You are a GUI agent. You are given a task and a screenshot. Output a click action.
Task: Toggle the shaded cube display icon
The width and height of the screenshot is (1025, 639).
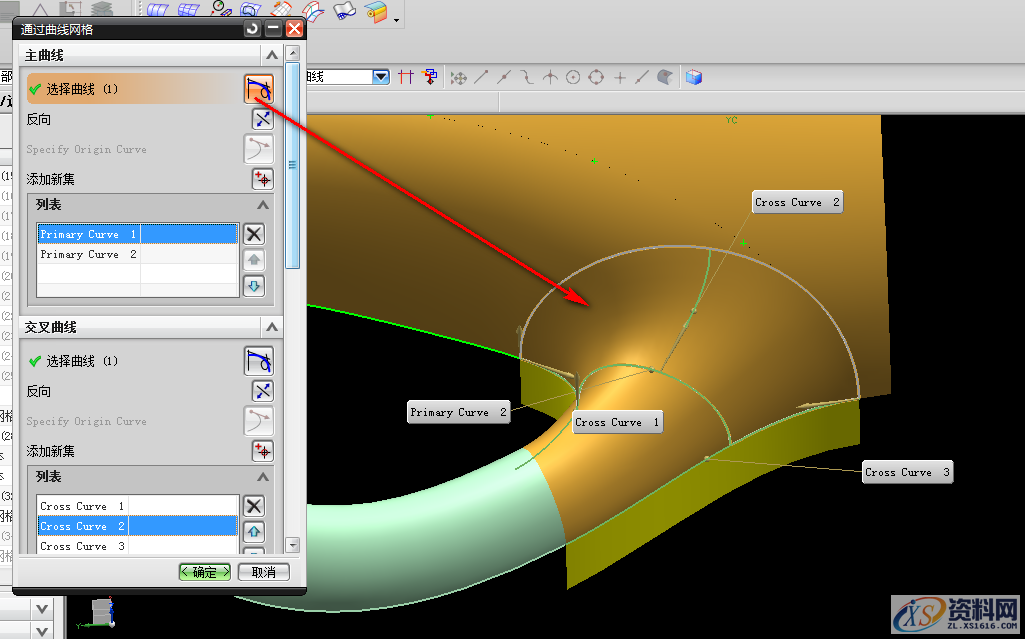[694, 77]
